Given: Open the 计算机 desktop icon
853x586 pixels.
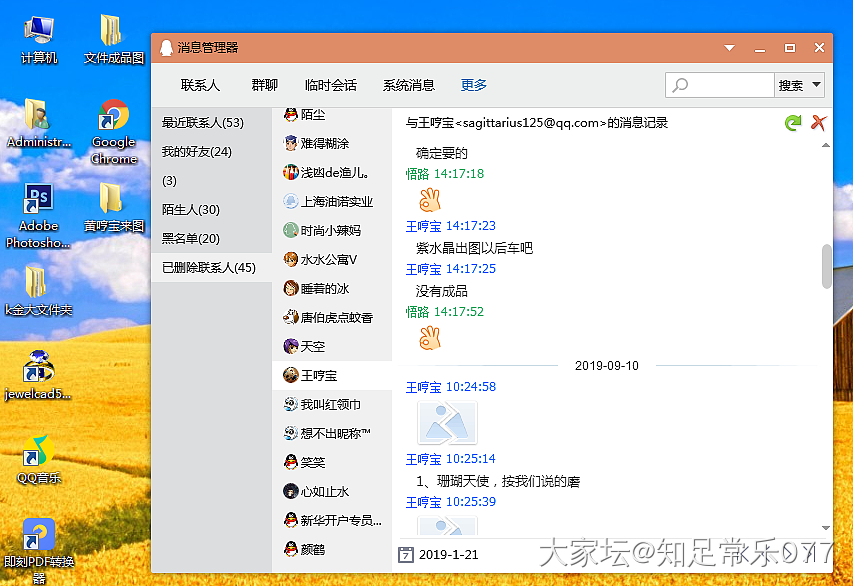Looking at the screenshot, I should 39,39.
